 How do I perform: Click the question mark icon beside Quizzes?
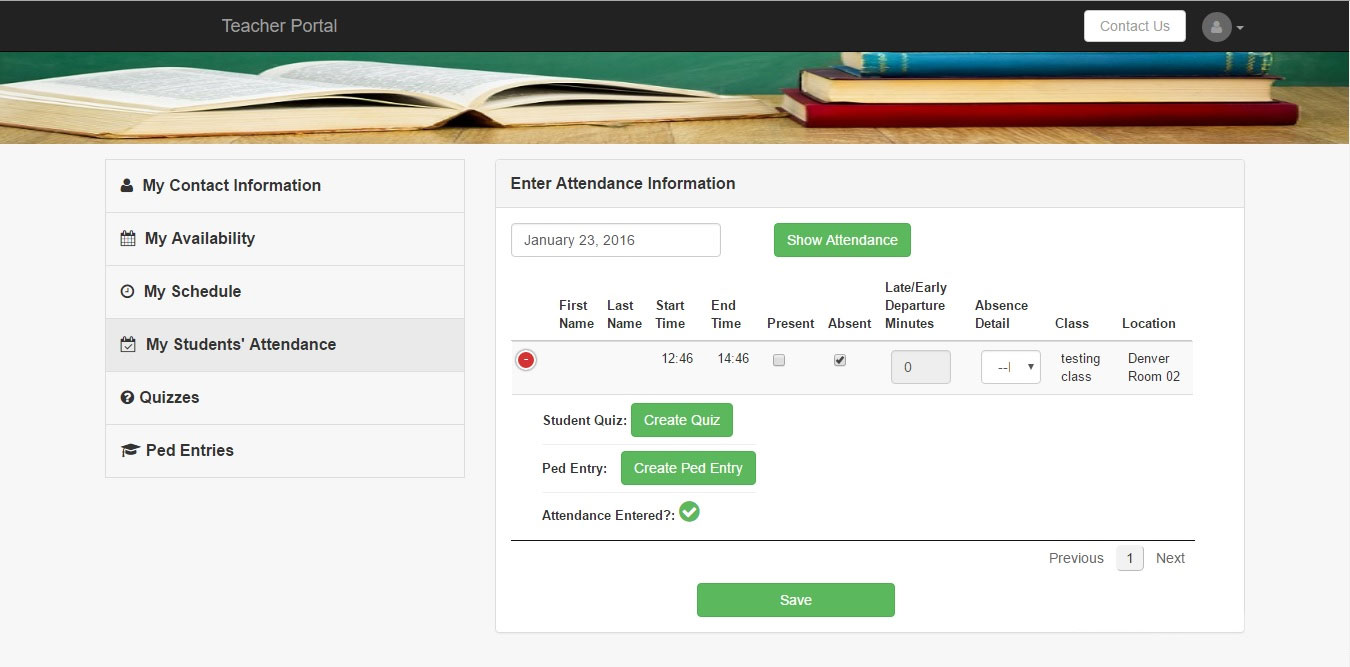(x=127, y=398)
